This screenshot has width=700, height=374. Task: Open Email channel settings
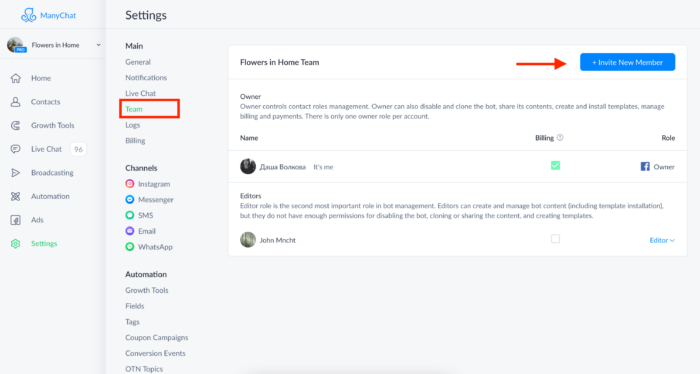147,231
